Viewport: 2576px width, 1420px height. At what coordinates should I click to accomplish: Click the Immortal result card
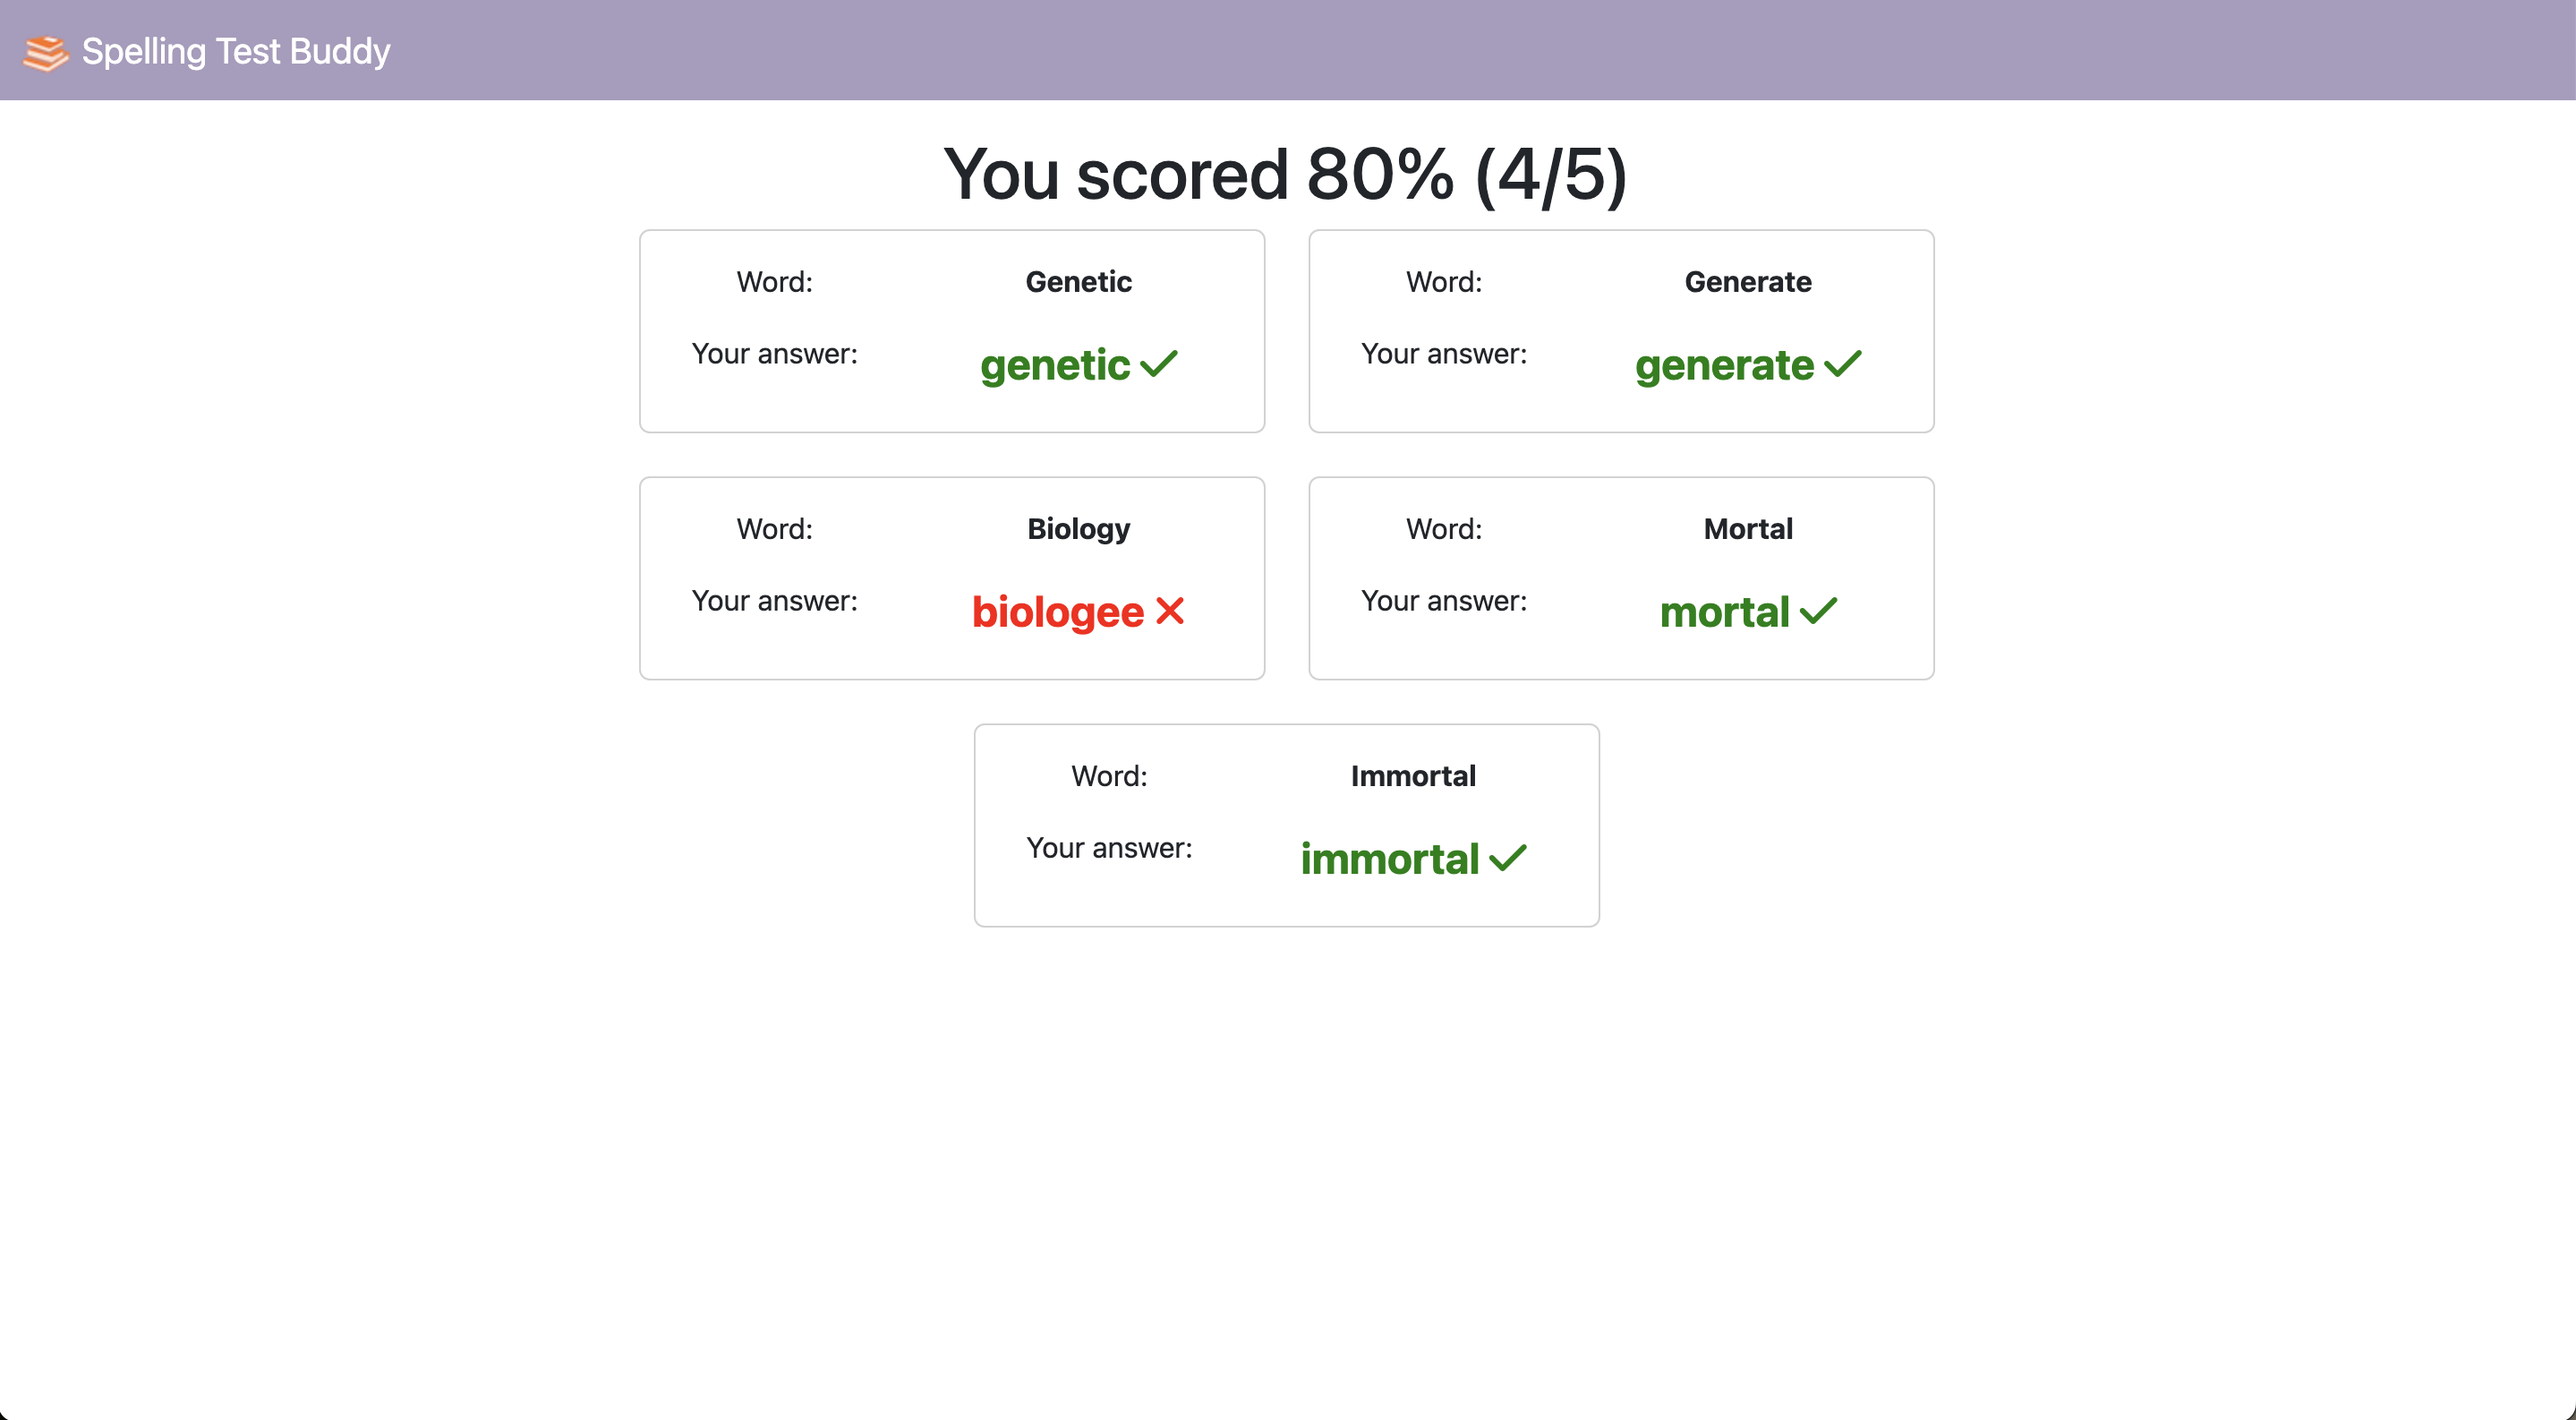pyautogui.click(x=1286, y=824)
